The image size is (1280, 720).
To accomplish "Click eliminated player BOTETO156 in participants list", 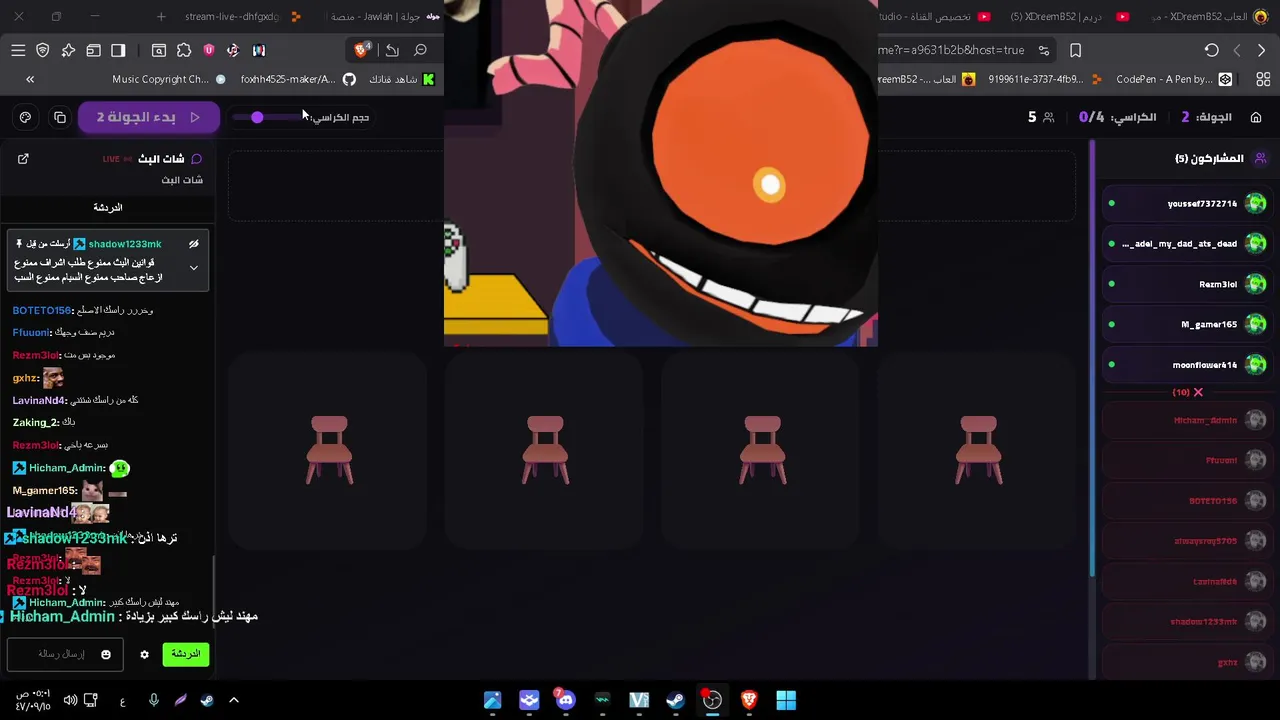I will coord(1186,501).
